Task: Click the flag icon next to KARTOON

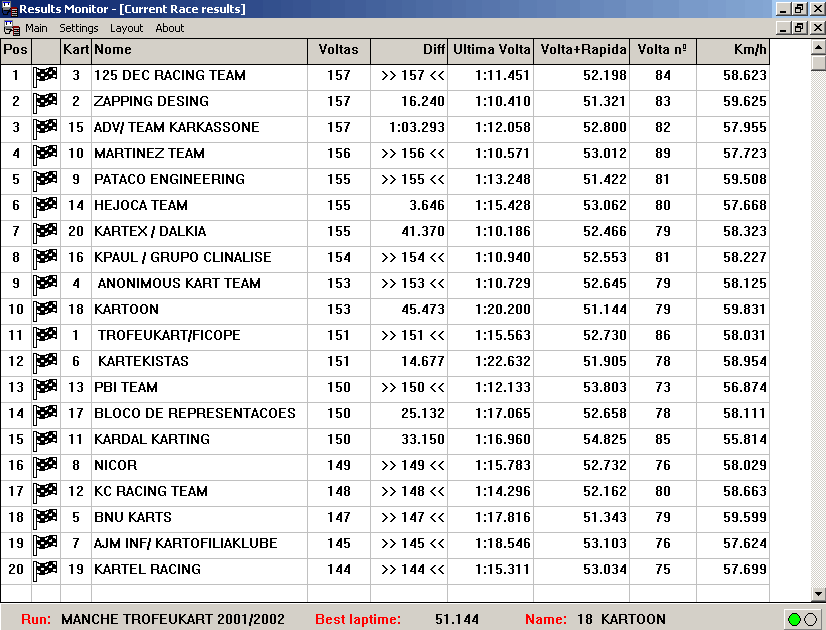Action: pos(46,310)
